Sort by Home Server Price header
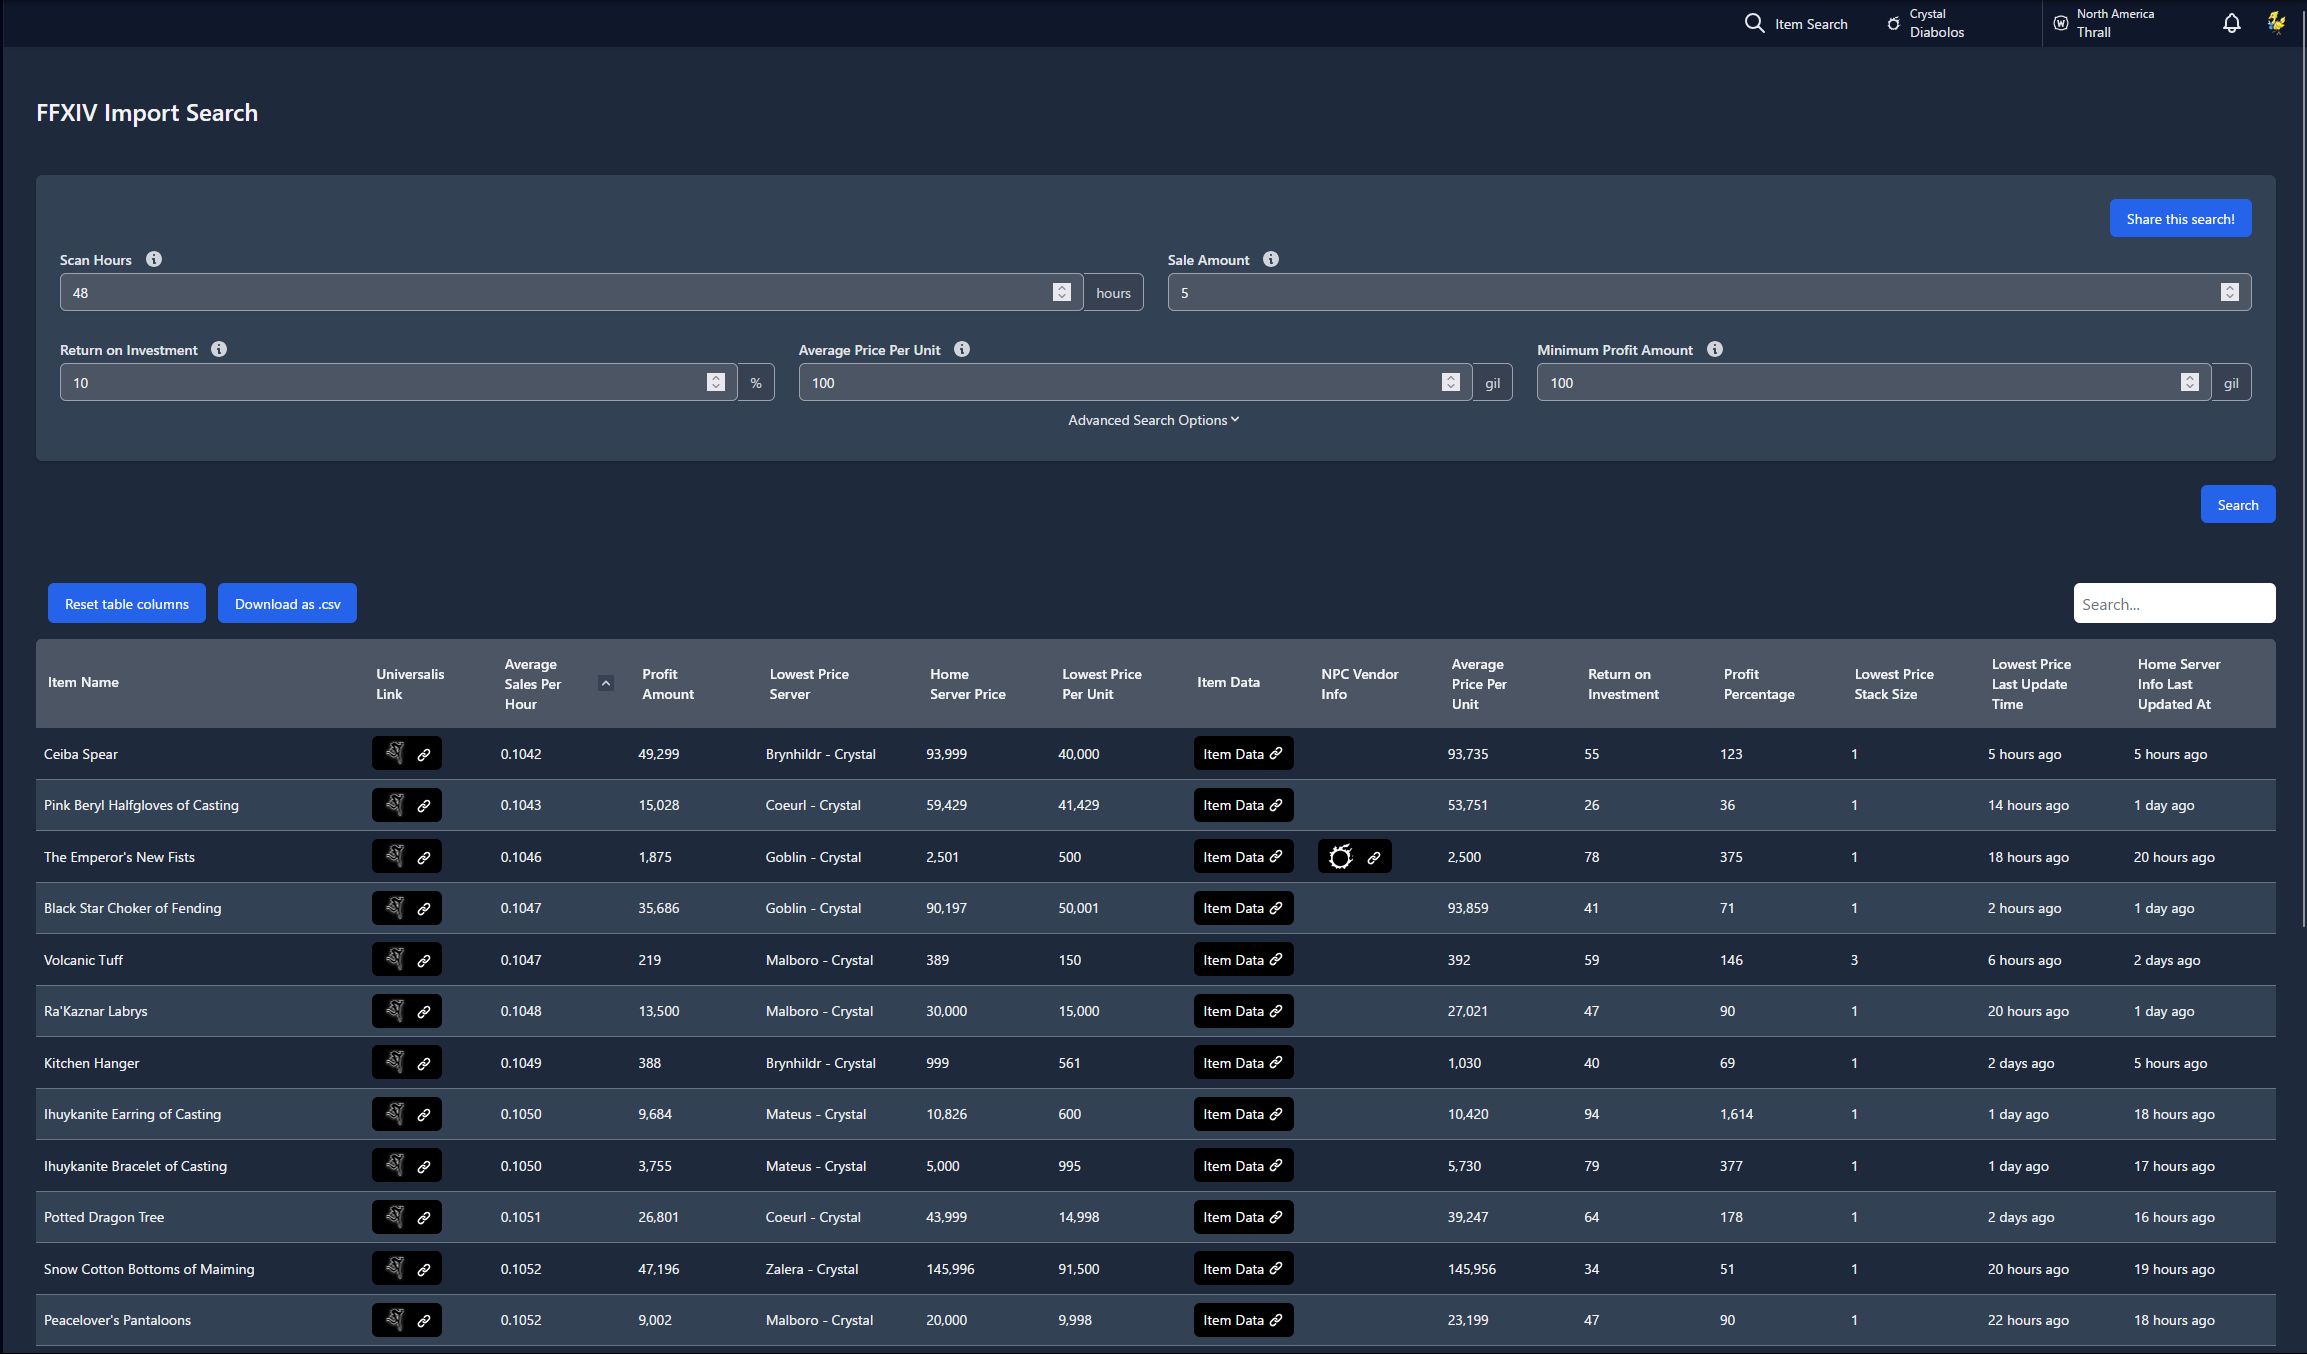Viewport: 2307px width, 1354px height. (968, 684)
